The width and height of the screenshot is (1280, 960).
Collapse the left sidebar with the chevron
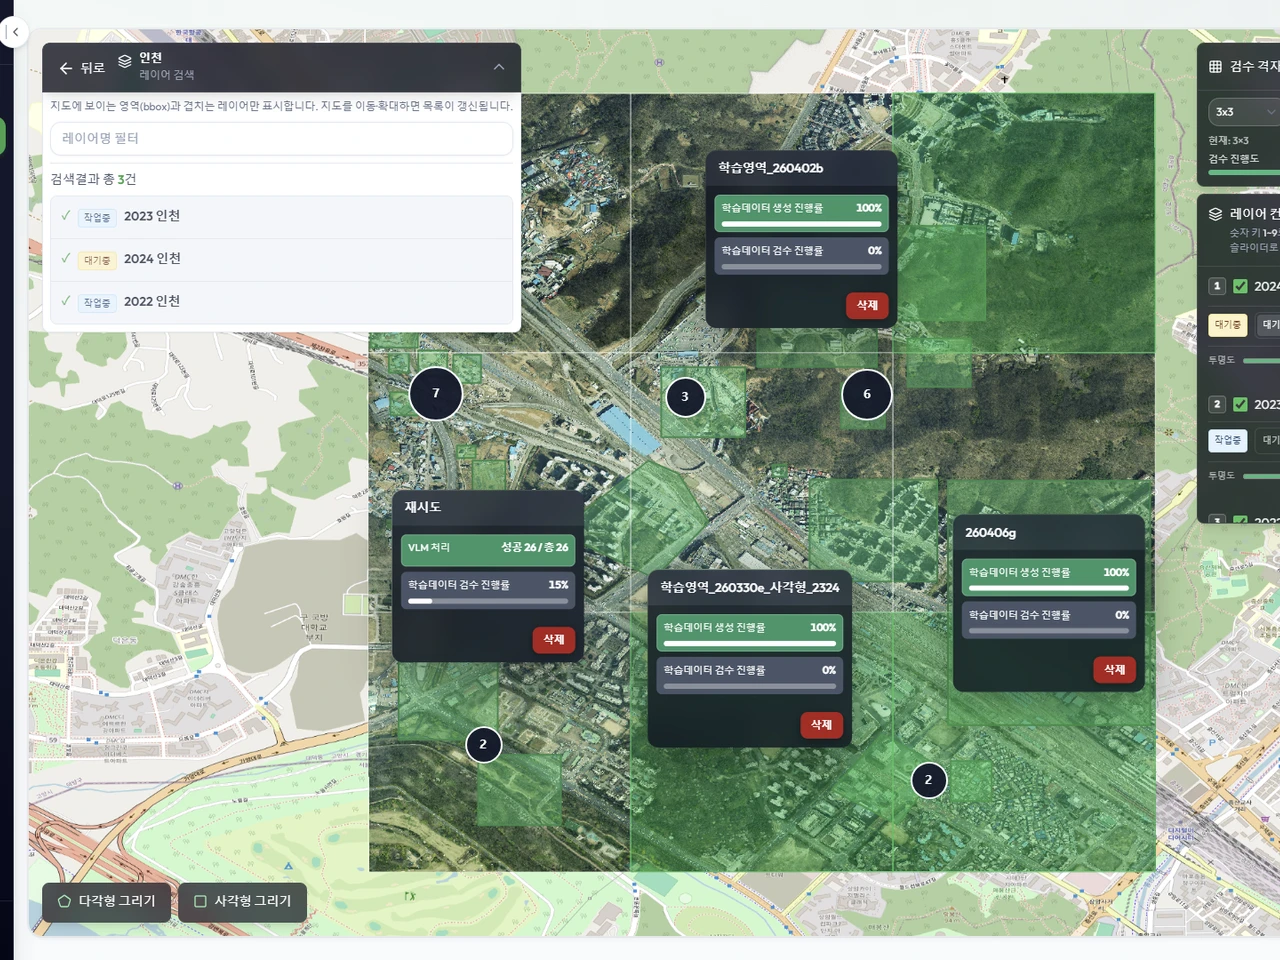(15, 33)
